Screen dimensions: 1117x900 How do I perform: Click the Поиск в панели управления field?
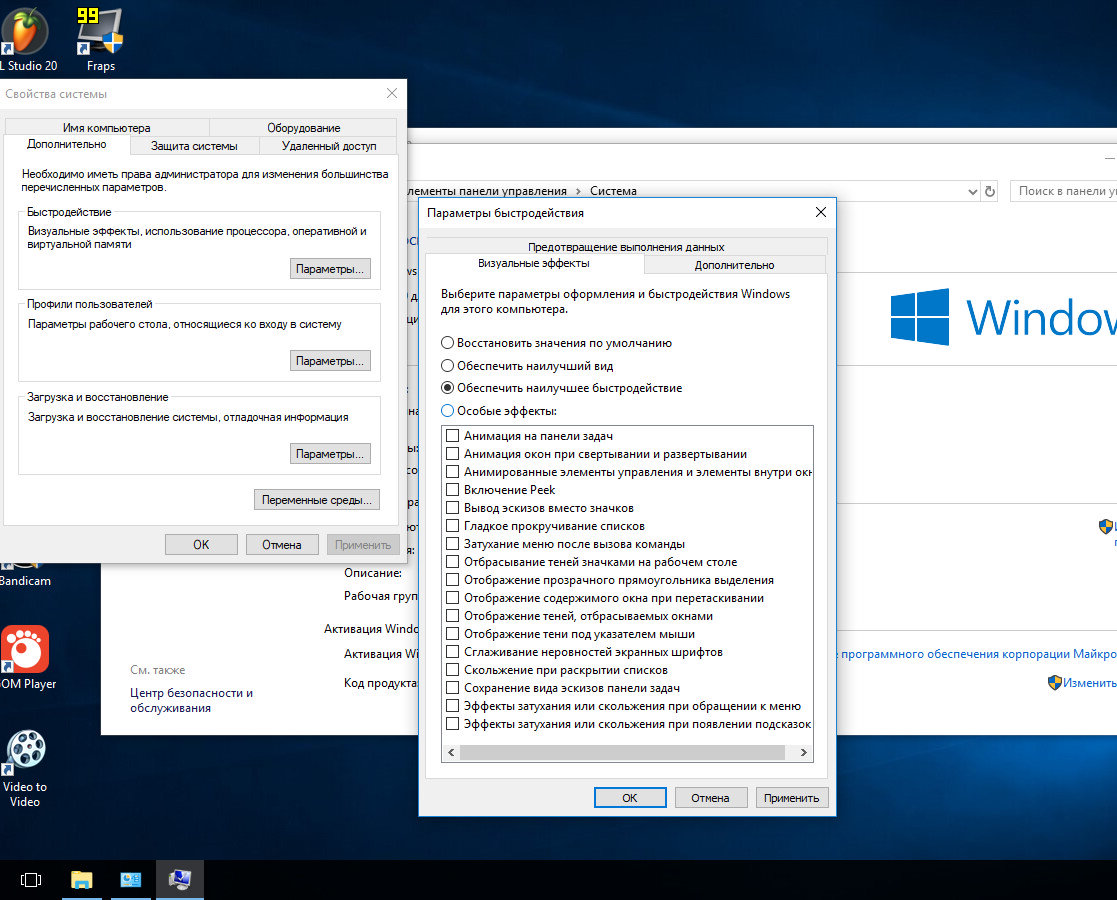pos(1063,191)
